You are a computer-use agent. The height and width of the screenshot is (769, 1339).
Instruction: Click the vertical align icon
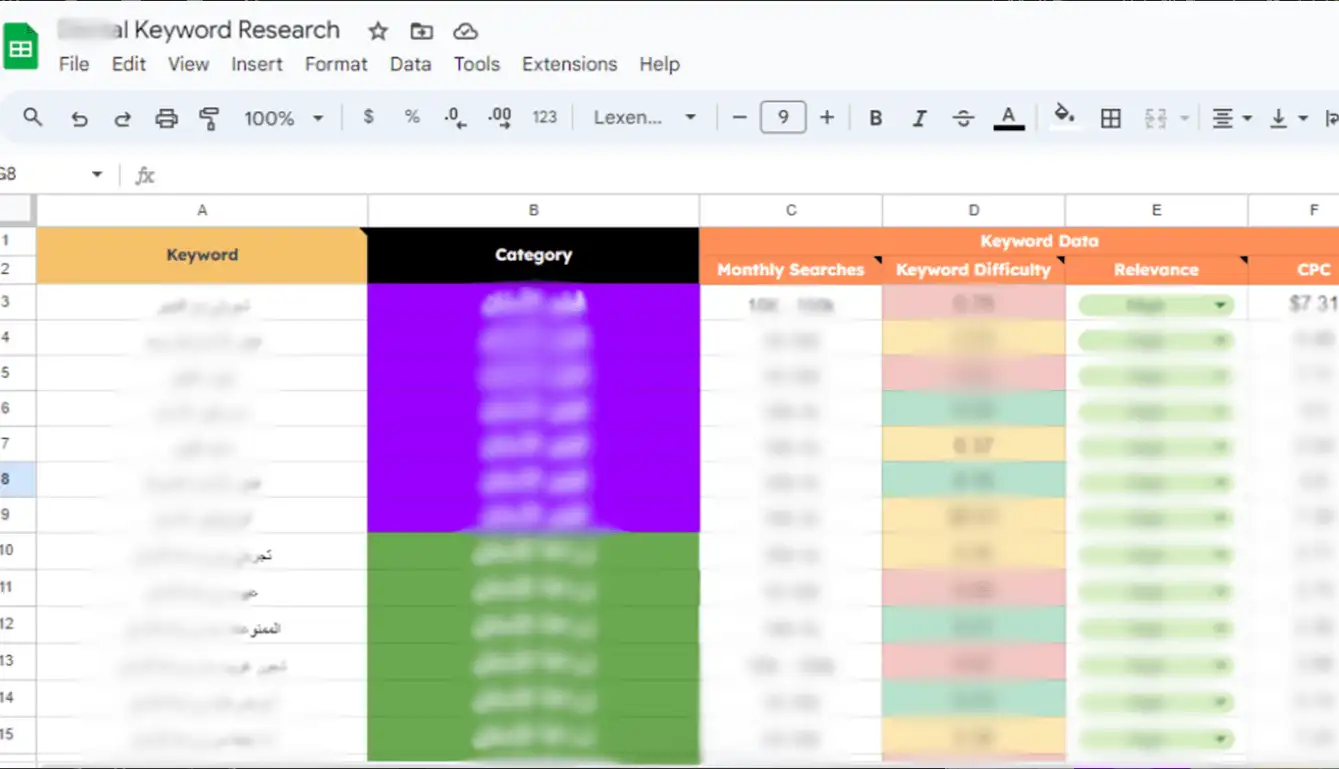(x=1278, y=118)
